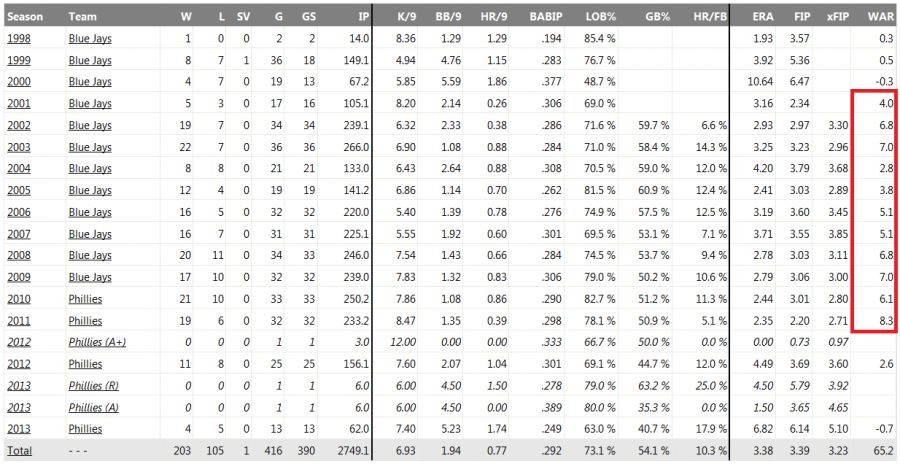Screen dimensions: 900x464
Task: Click the xFIP column header
Action: [x=838, y=17]
